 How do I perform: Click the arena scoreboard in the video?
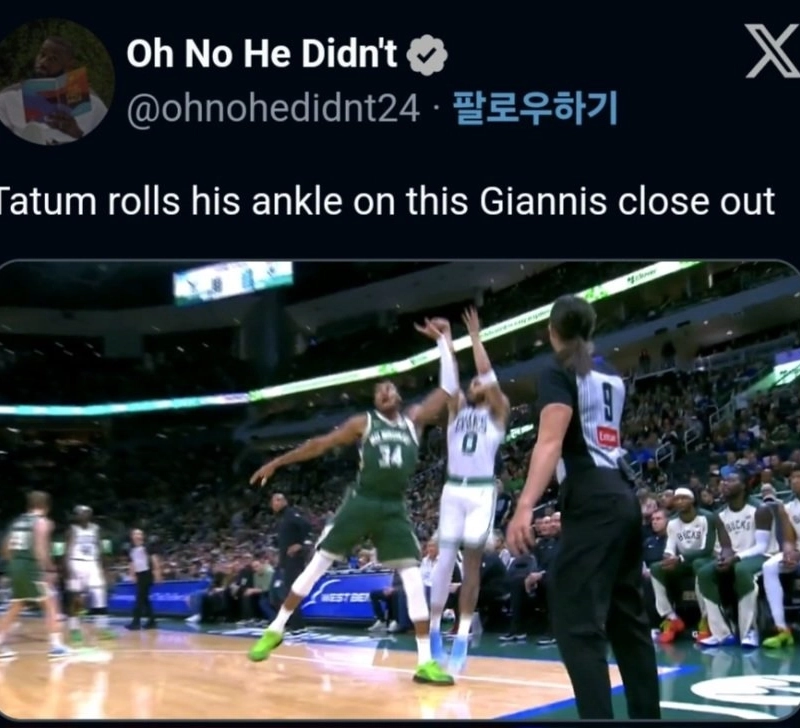tap(233, 282)
